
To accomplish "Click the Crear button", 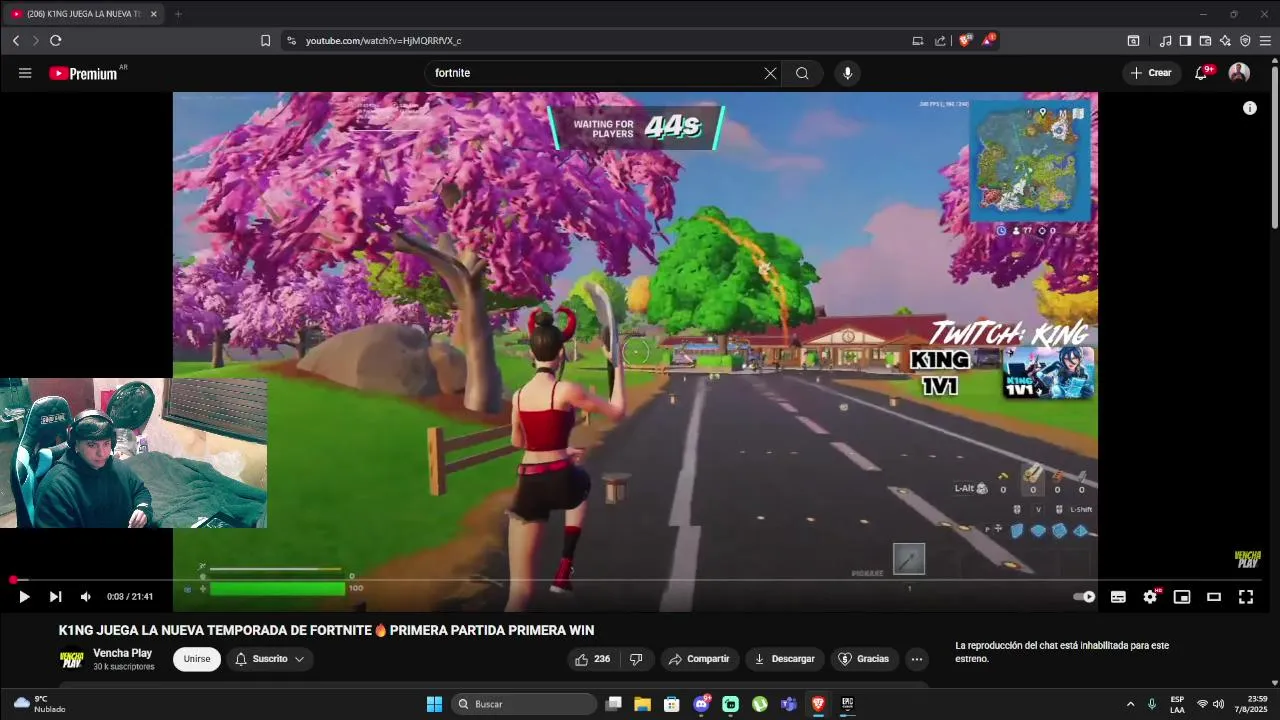I will (x=1151, y=73).
